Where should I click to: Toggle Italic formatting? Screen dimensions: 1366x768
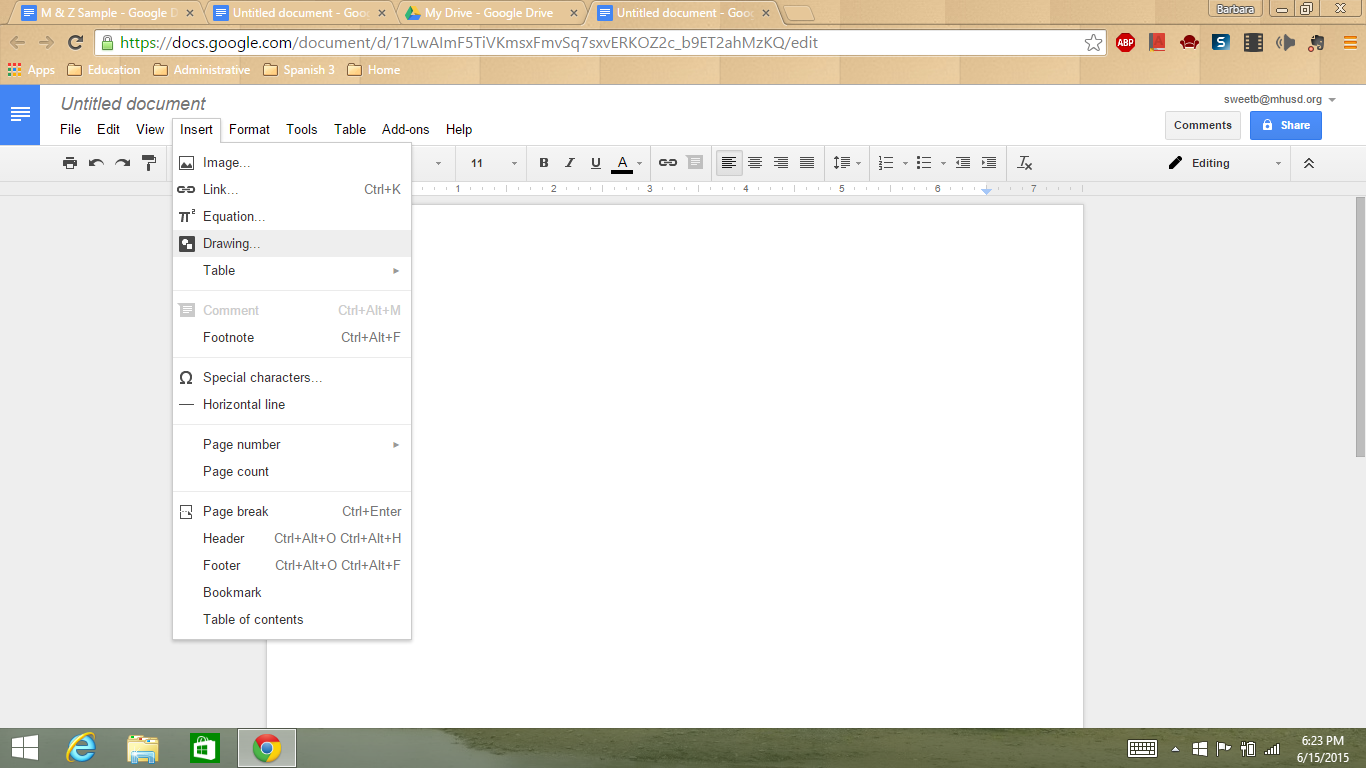(570, 163)
